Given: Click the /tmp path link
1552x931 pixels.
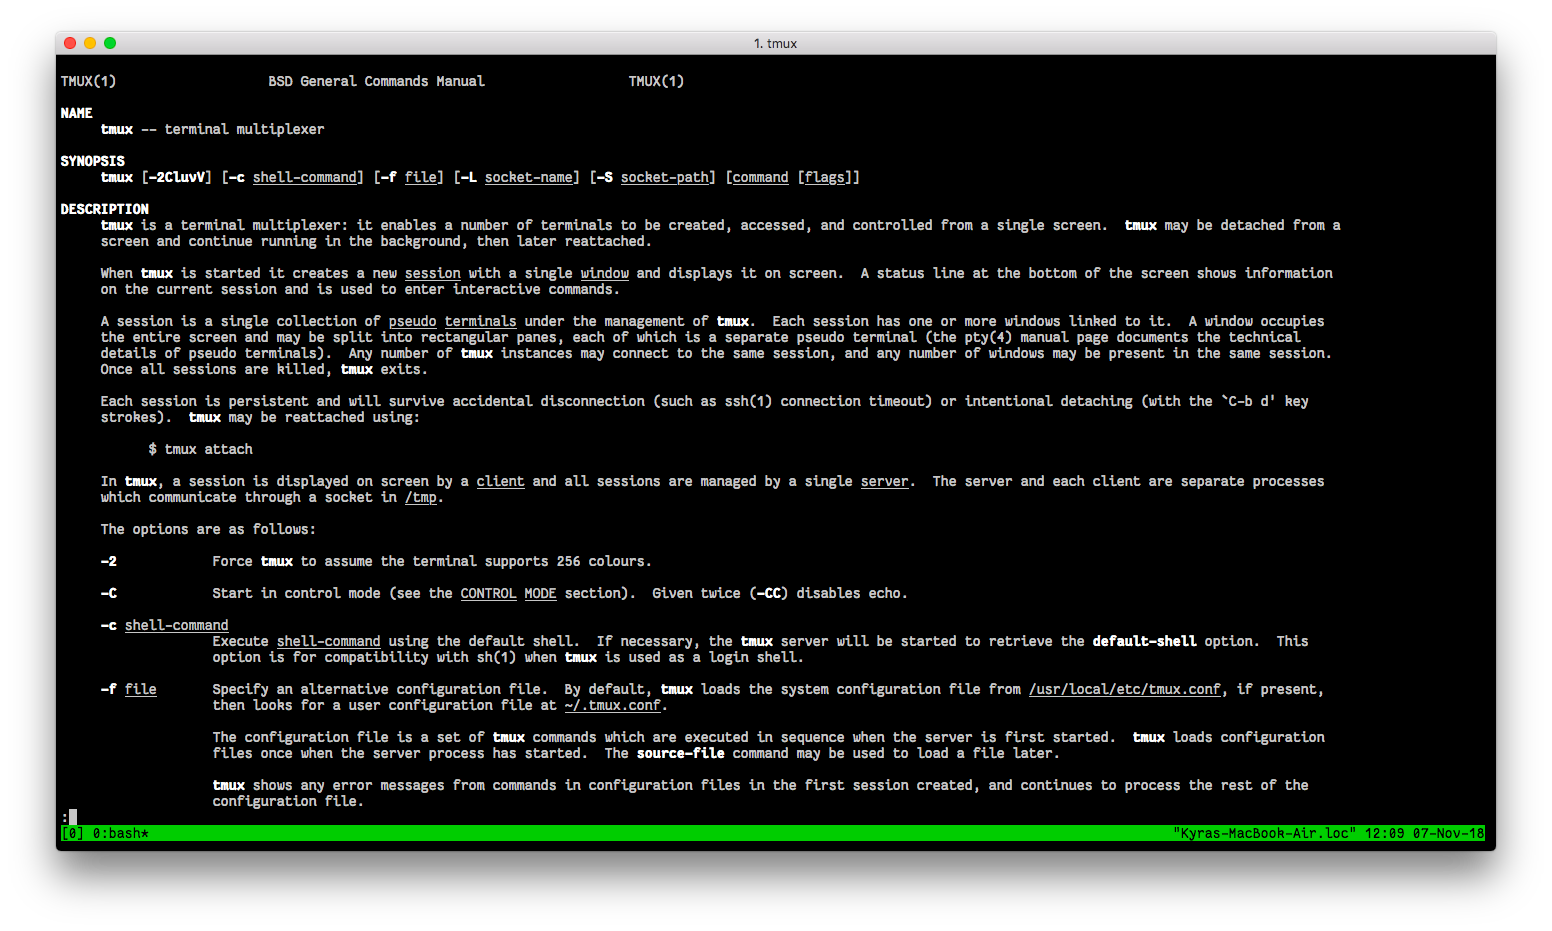Looking at the screenshot, I should [x=421, y=496].
